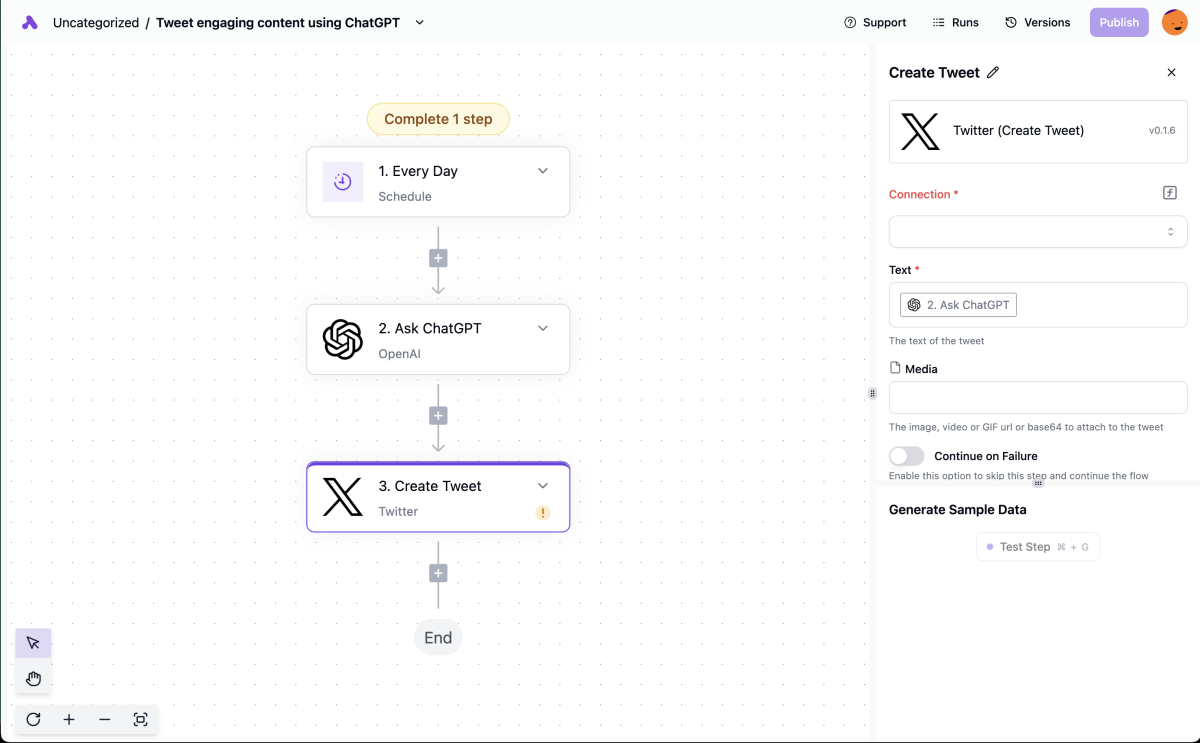1200x743 pixels.
Task: Click the X logo on Create Tweet step
Action: 343,497
